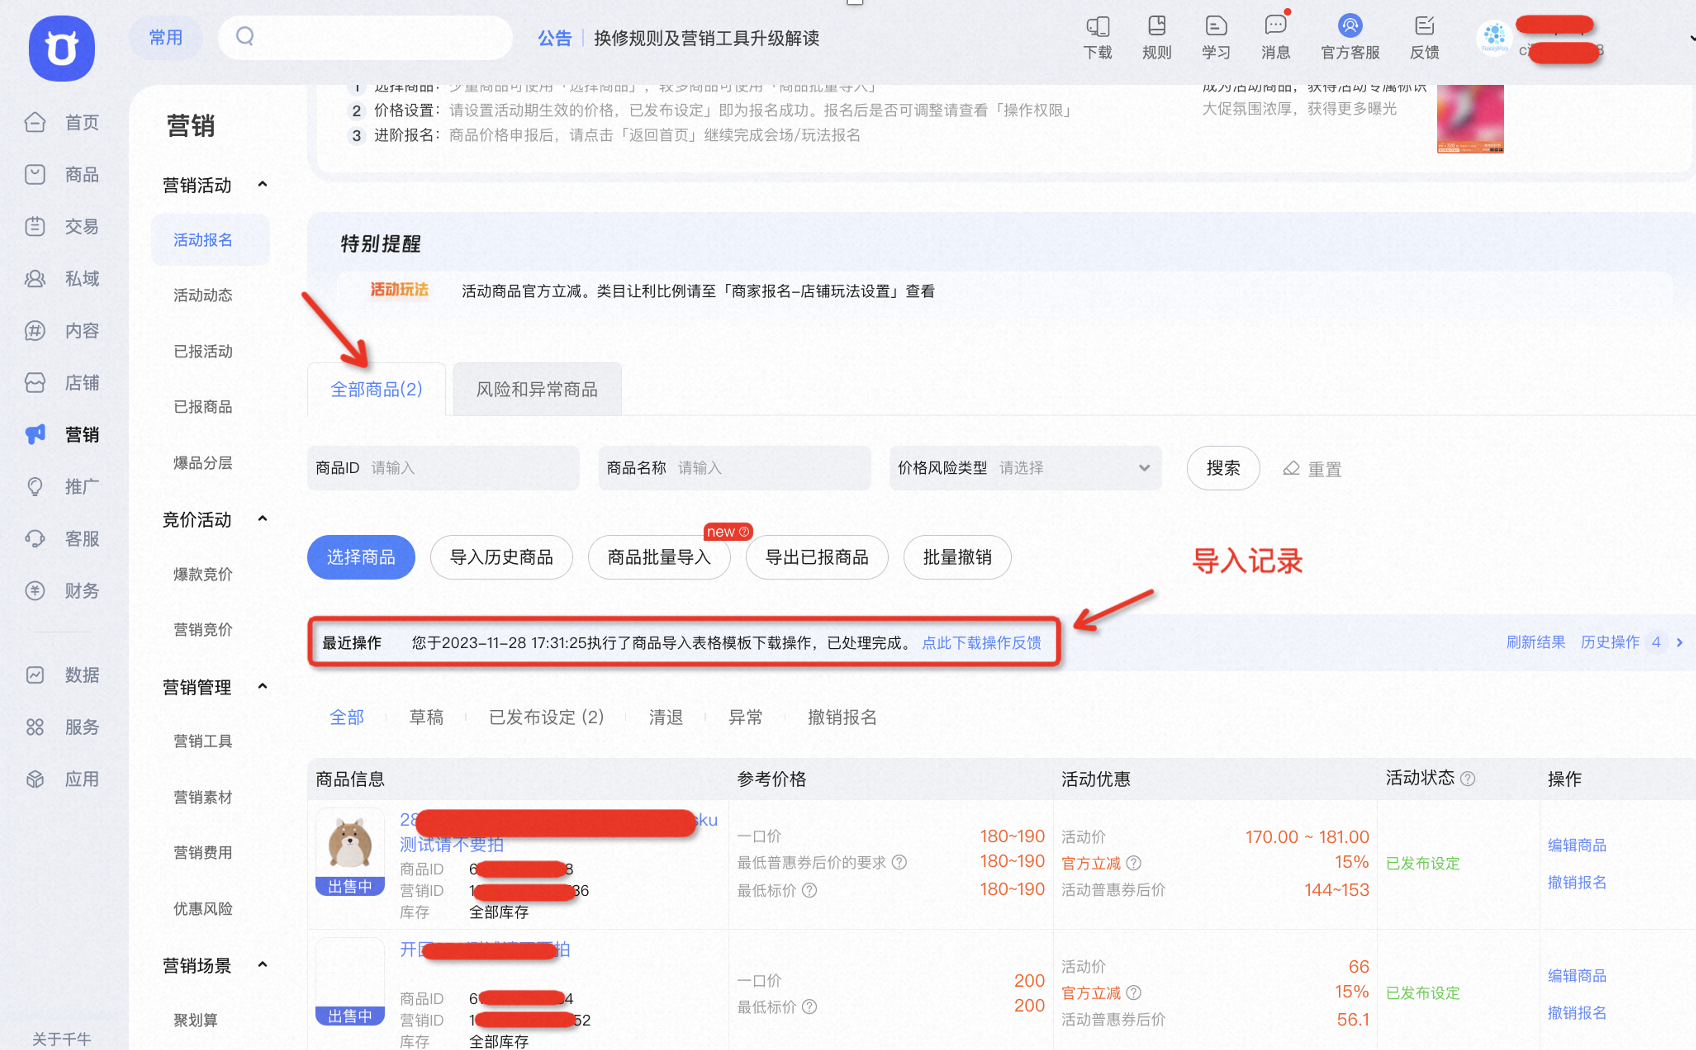Open the dog product thumbnail
The height and width of the screenshot is (1050, 1696).
[350, 852]
